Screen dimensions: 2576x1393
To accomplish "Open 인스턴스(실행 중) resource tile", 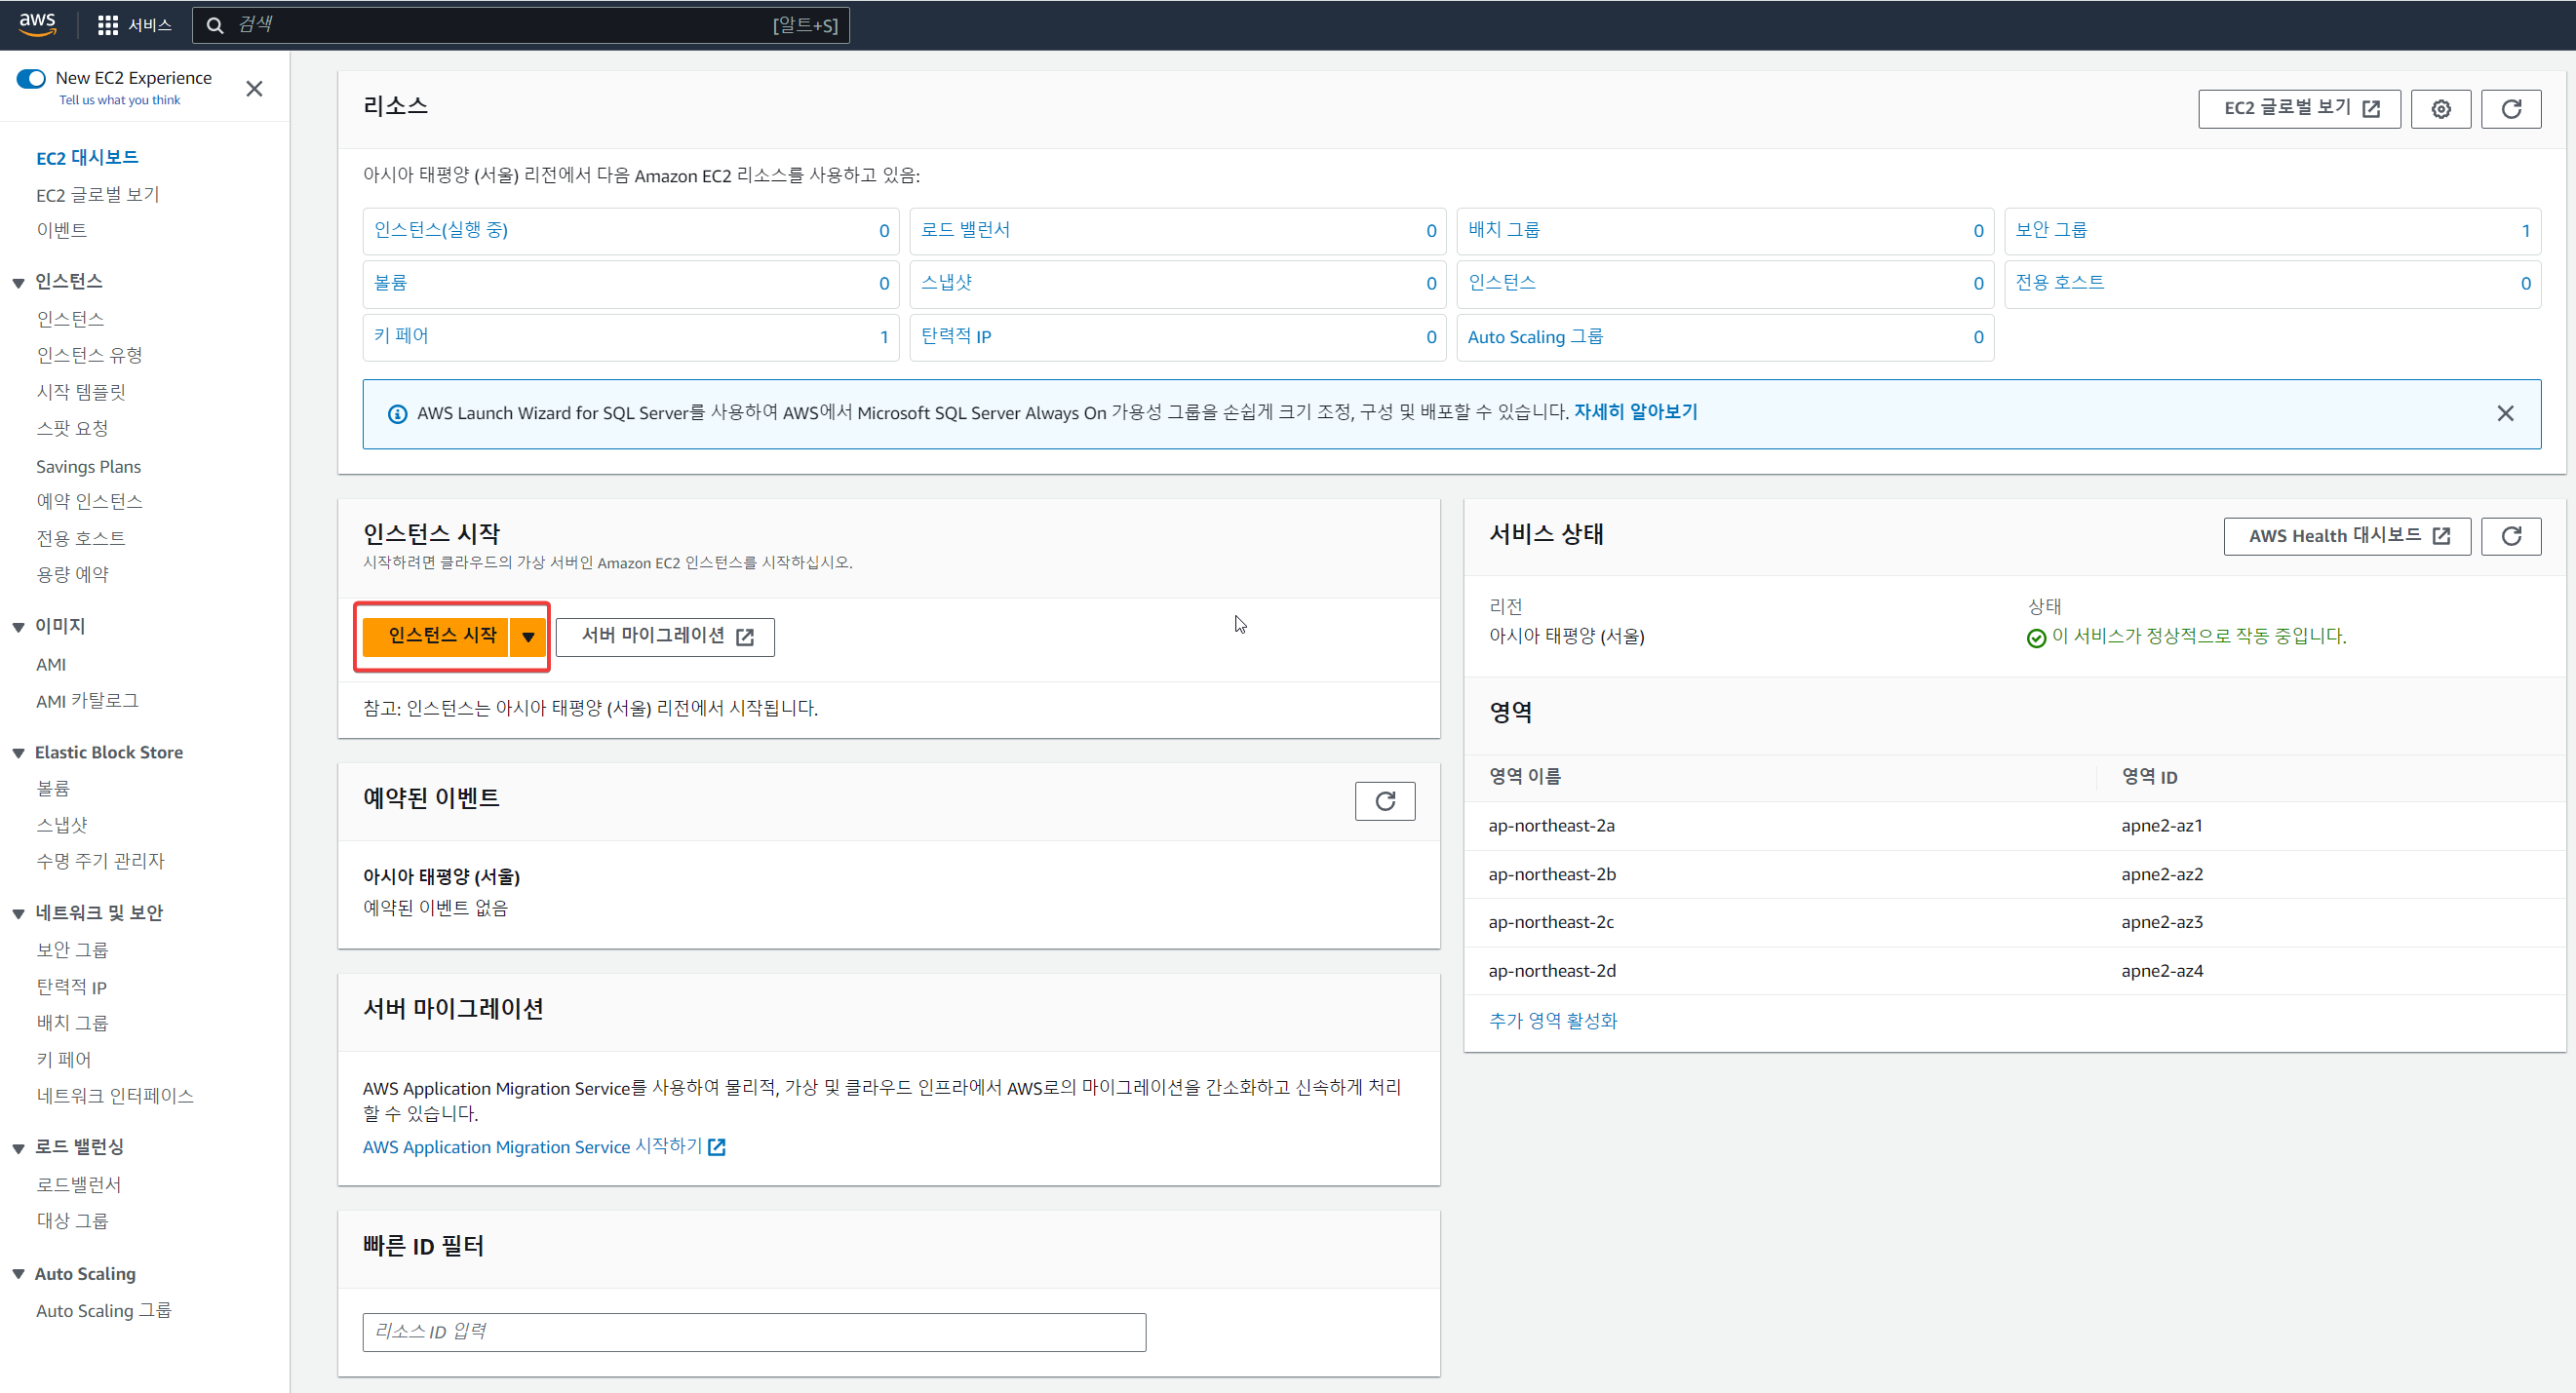I will (x=631, y=231).
